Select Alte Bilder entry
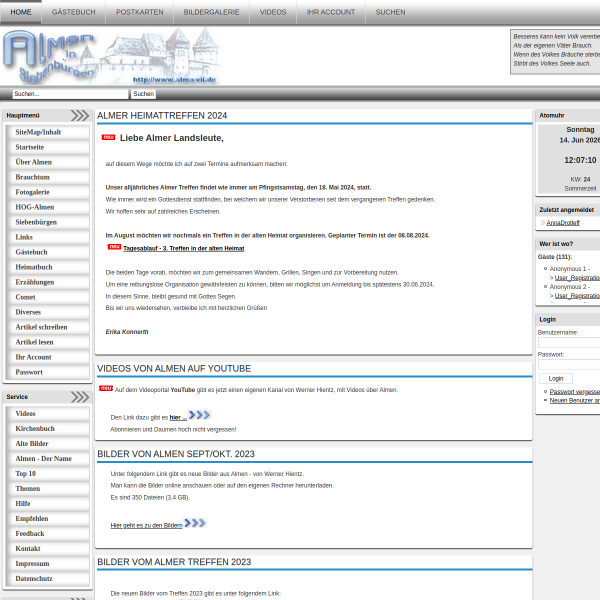 pos(48,443)
